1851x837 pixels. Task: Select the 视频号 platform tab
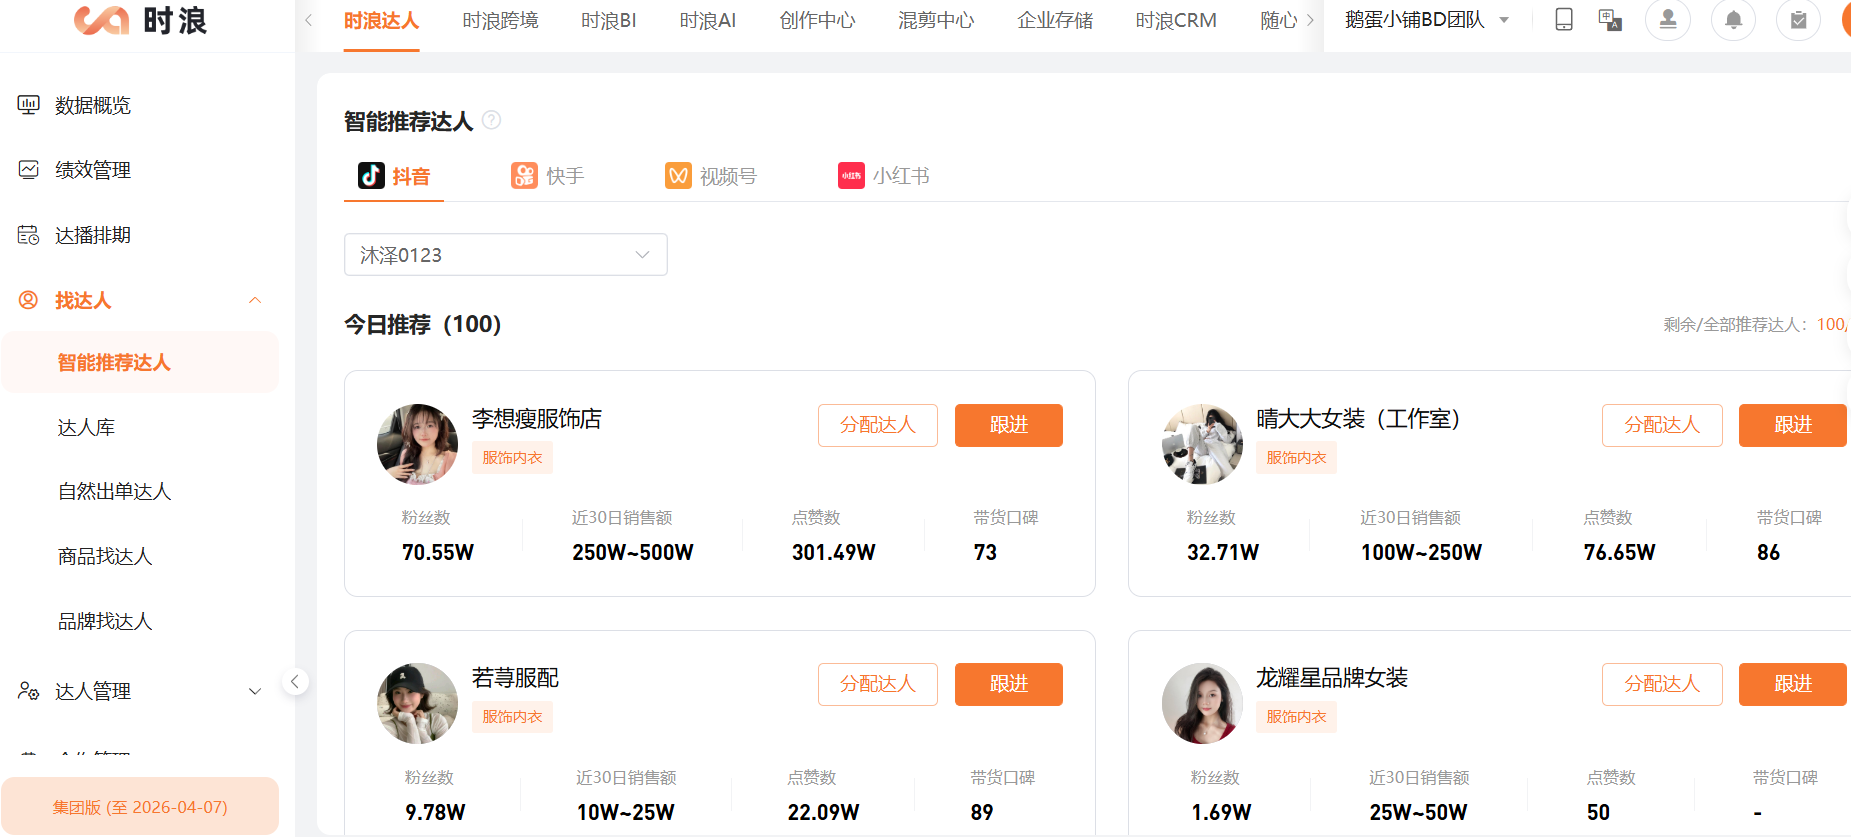[711, 176]
